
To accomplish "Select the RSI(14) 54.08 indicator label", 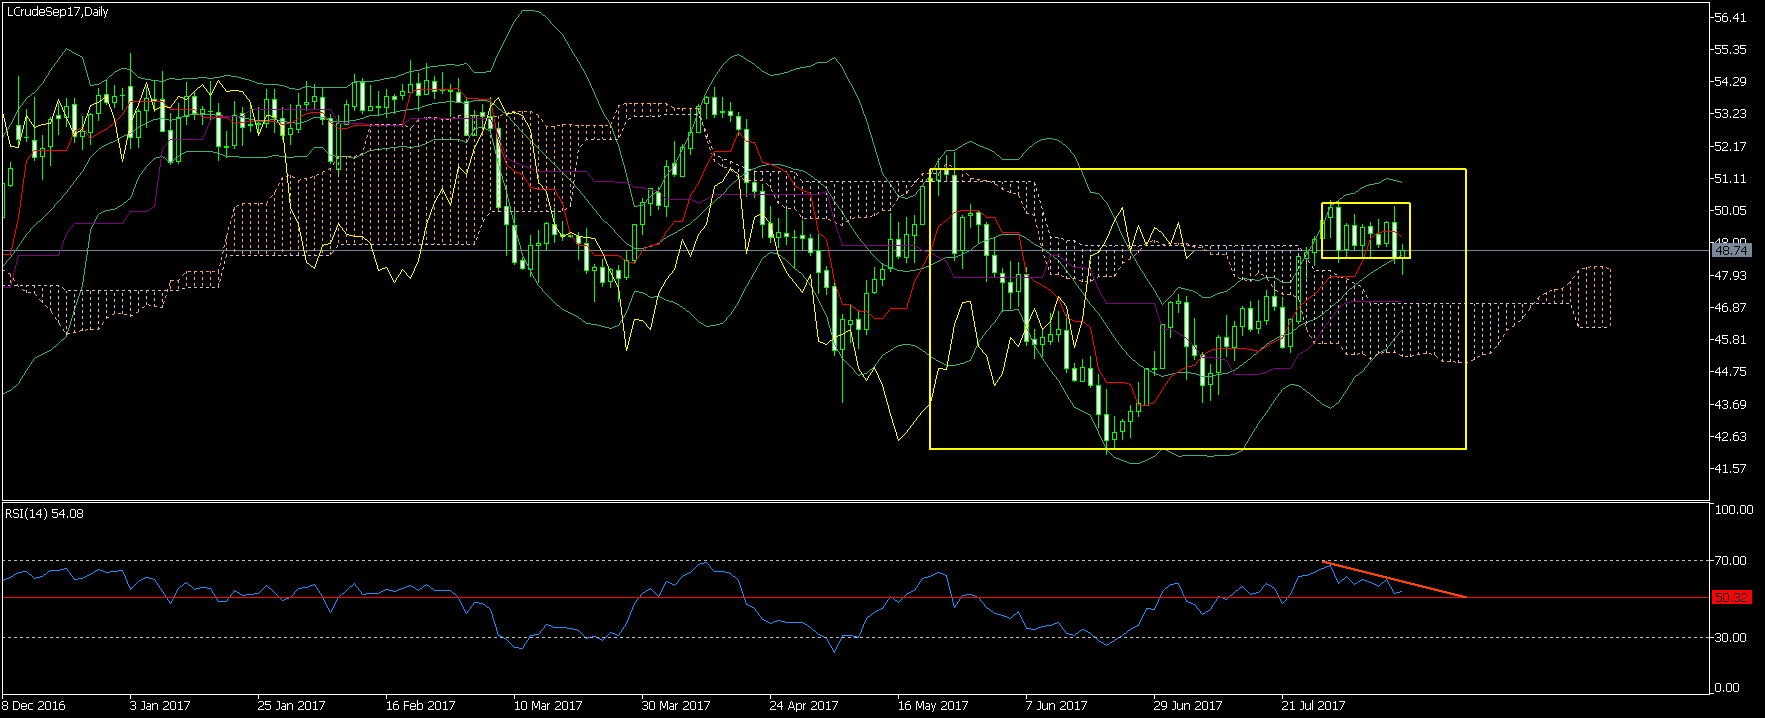I will click(45, 514).
